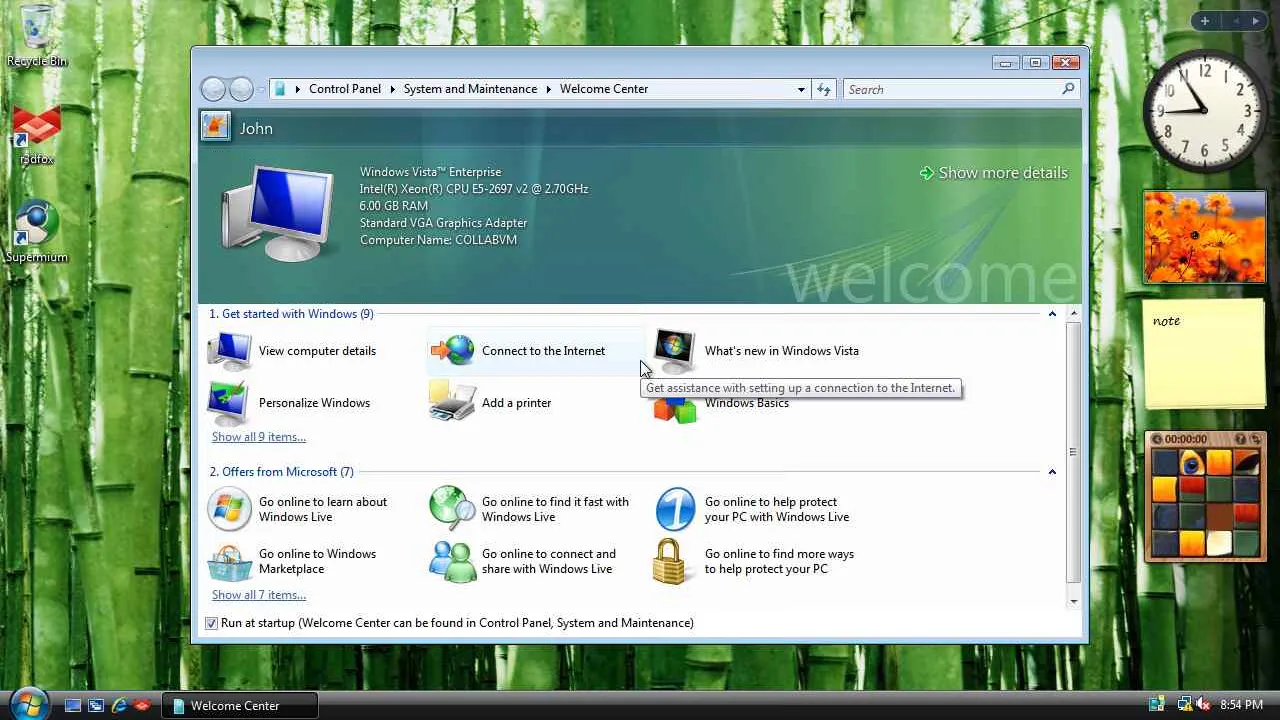
Task: Switch between windows via Quick Launch icon
Action: 96,705
